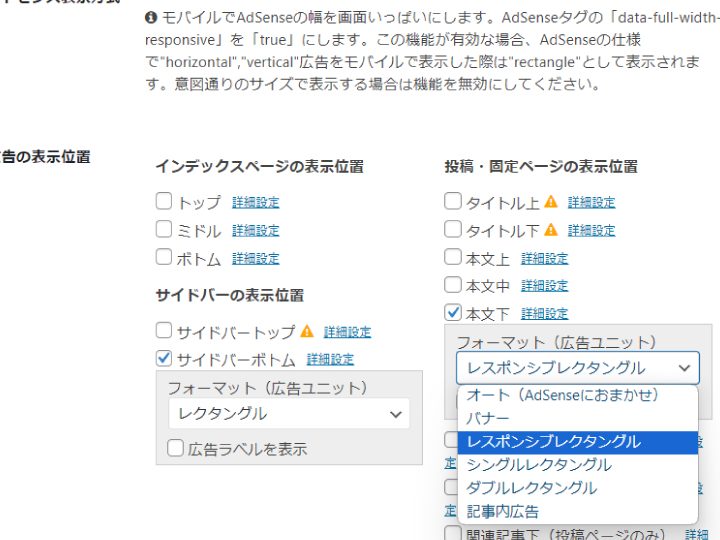Select 記事内広告 from the format list
This screenshot has height=540, width=720.
(578, 512)
